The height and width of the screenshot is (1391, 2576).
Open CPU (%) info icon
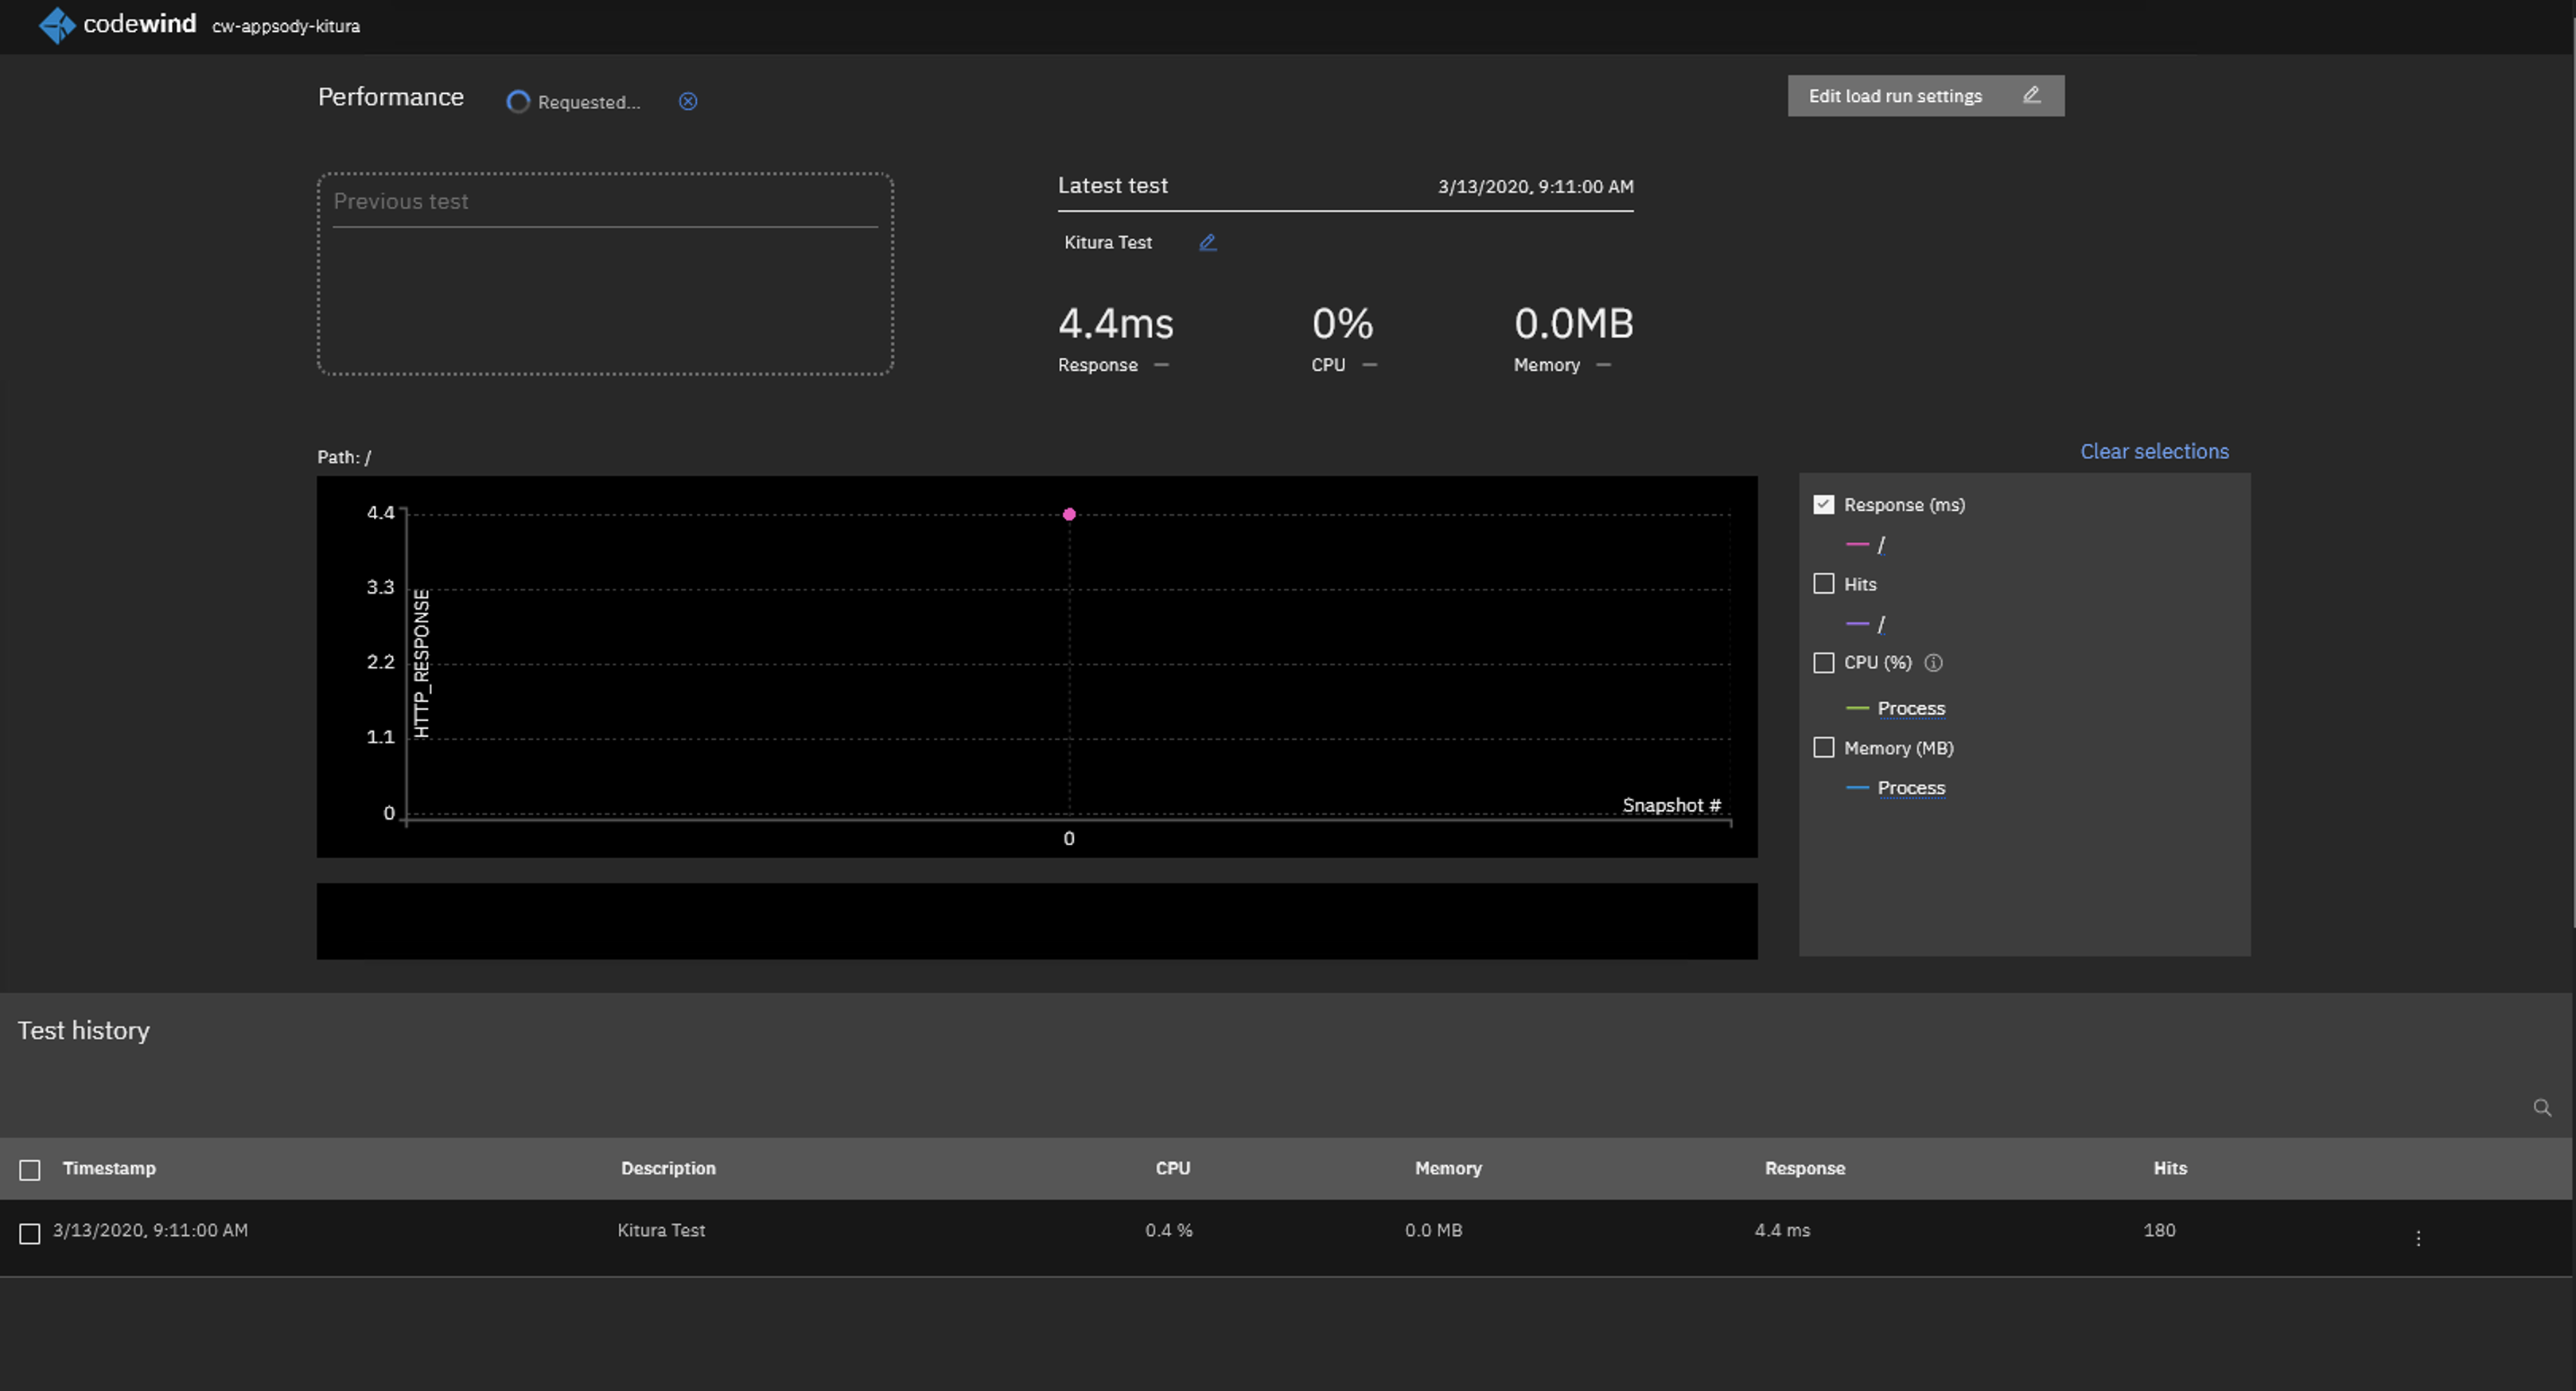tap(1933, 662)
